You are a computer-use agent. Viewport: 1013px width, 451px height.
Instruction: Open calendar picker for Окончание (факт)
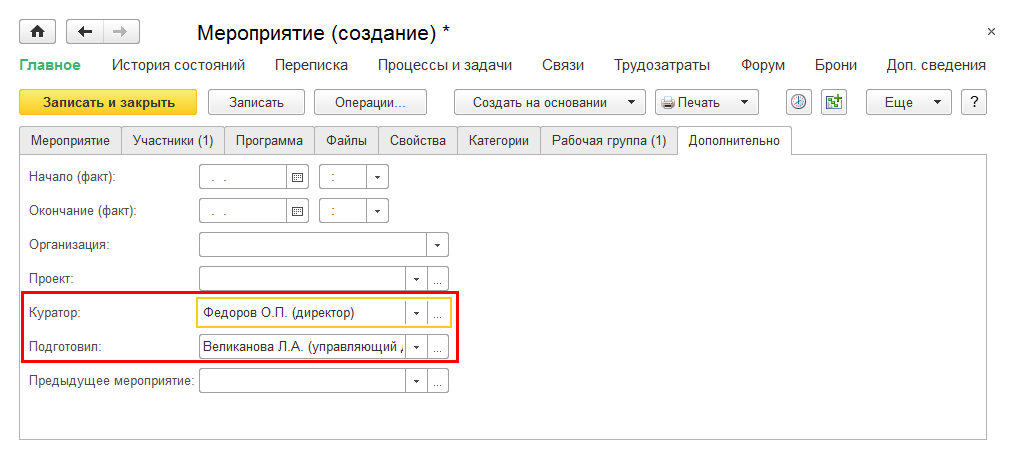coord(297,211)
